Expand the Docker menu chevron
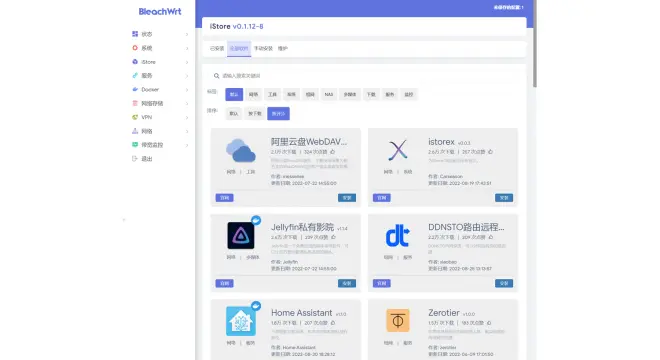This screenshot has height=360, width=660. pos(187,90)
